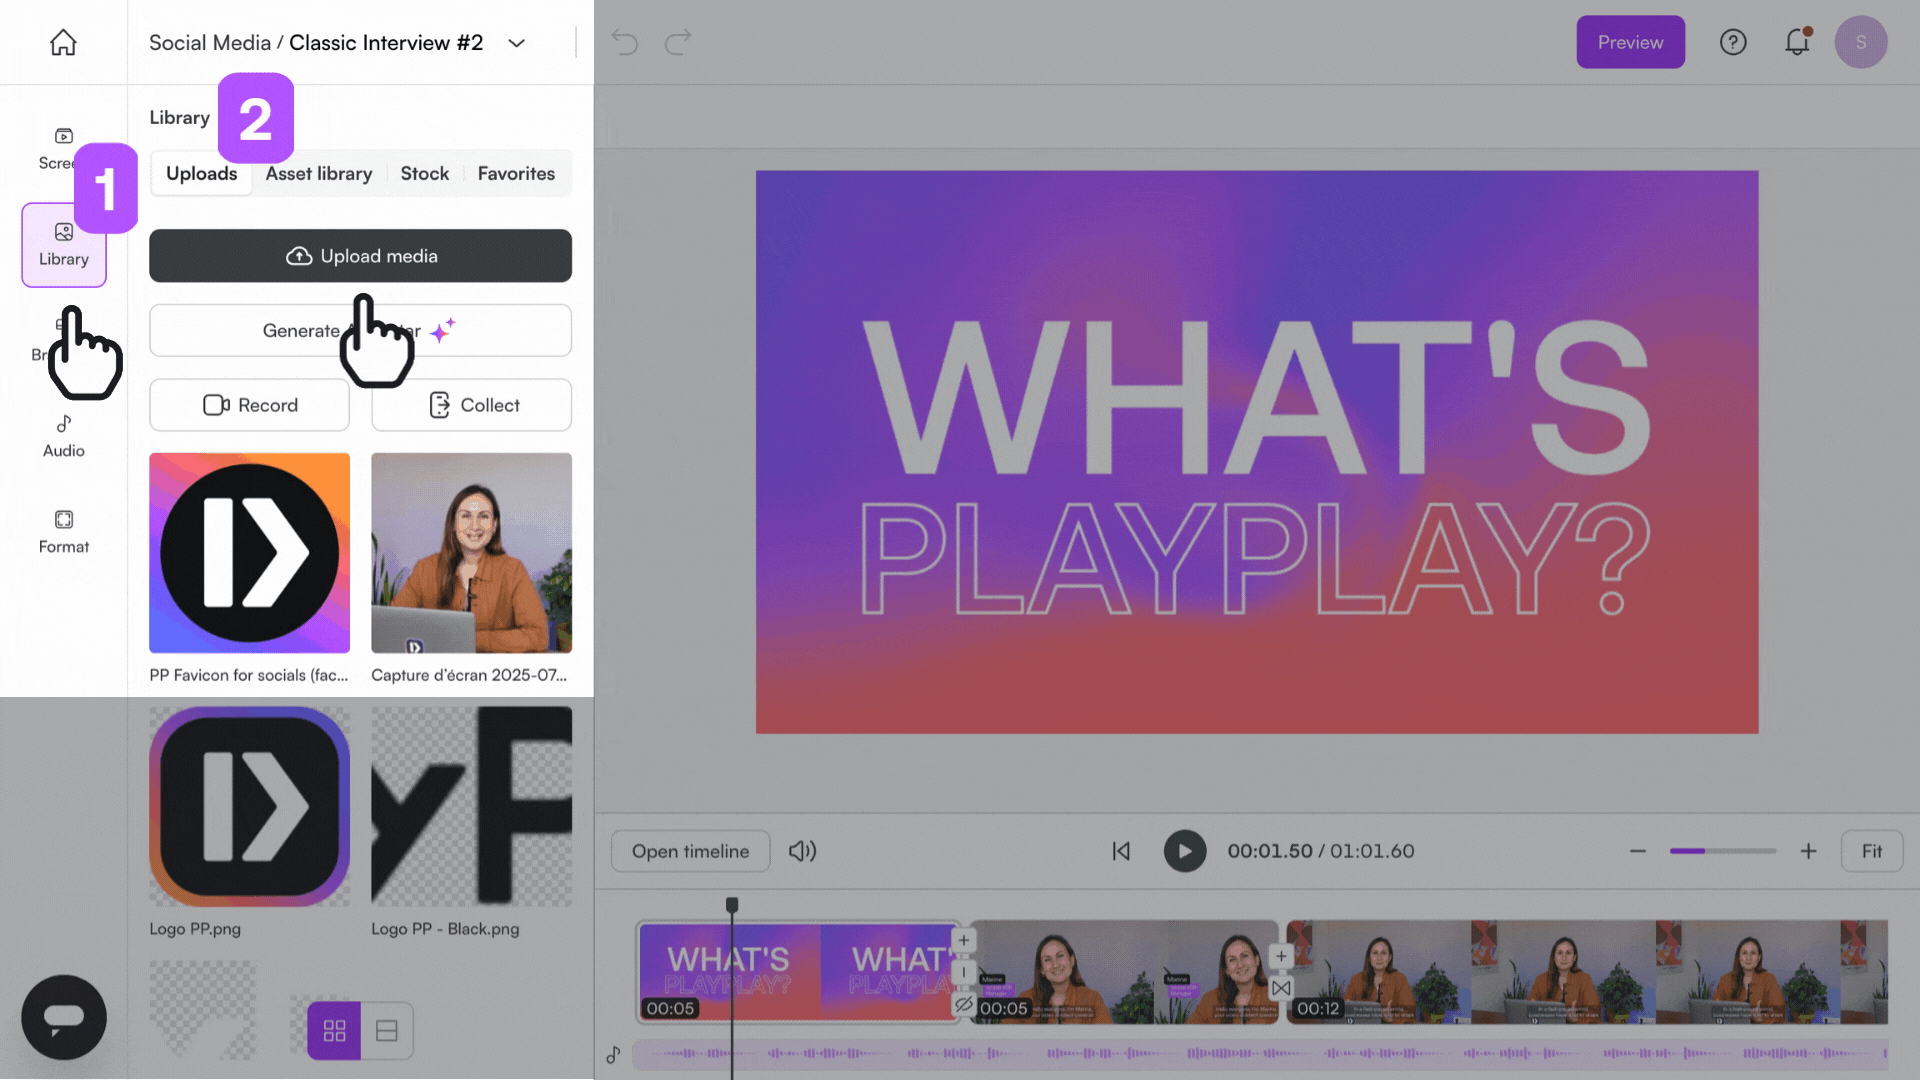Click the undo arrow icon

625,42
